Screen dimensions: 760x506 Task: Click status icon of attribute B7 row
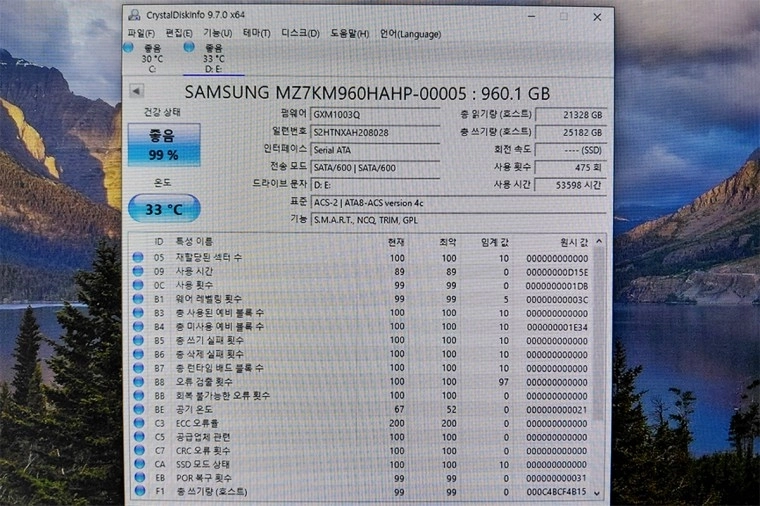tap(139, 368)
